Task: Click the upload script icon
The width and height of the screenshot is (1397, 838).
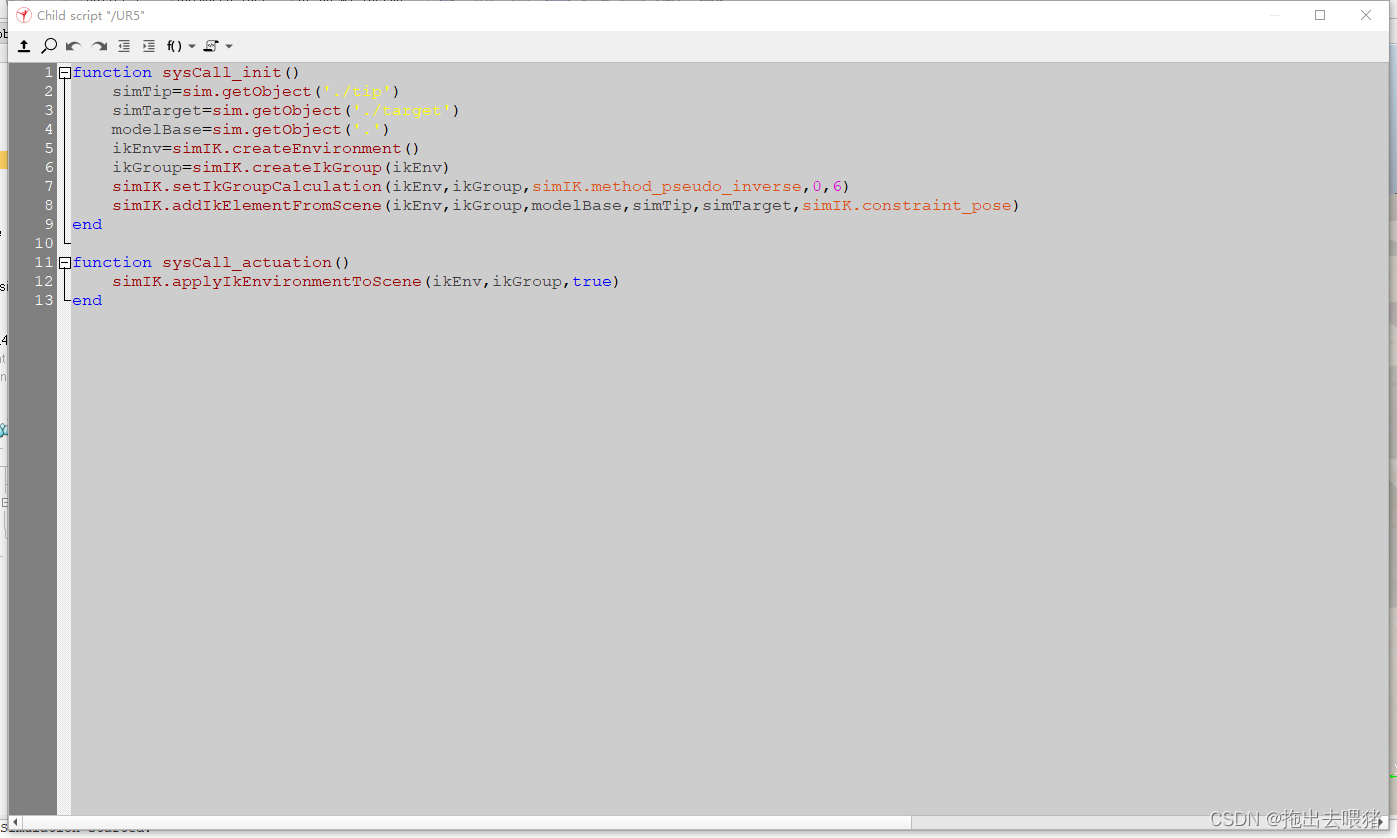Action: click(x=24, y=46)
